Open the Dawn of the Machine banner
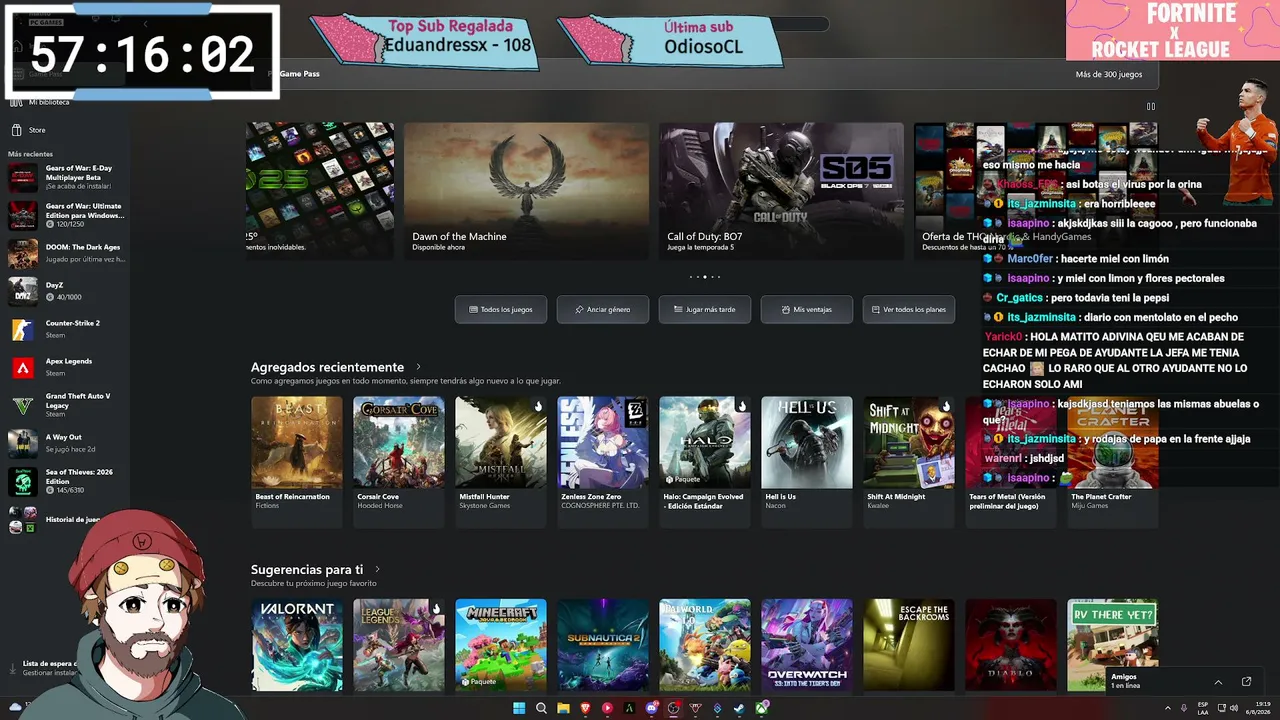 click(527, 191)
